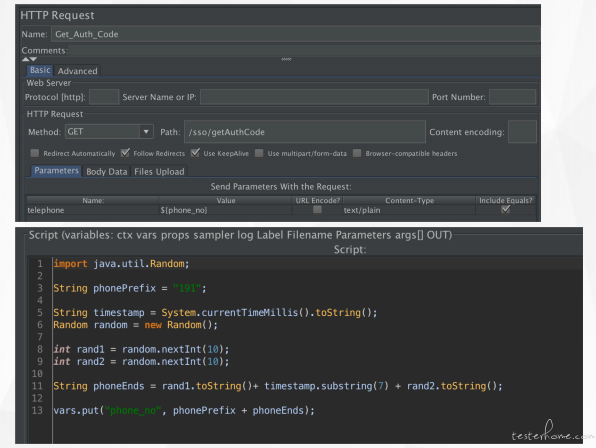Click the Comments input field
Viewport: 596px width, 448px height.
click(304, 51)
